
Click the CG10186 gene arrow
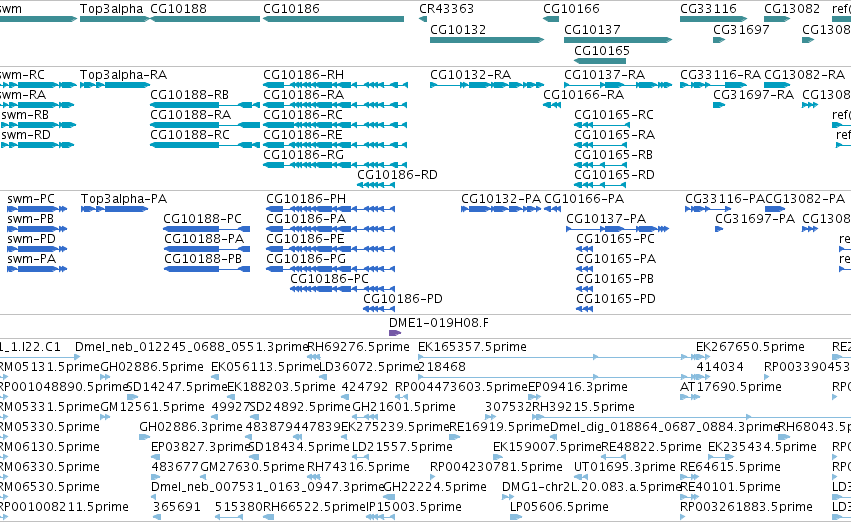(333, 19)
